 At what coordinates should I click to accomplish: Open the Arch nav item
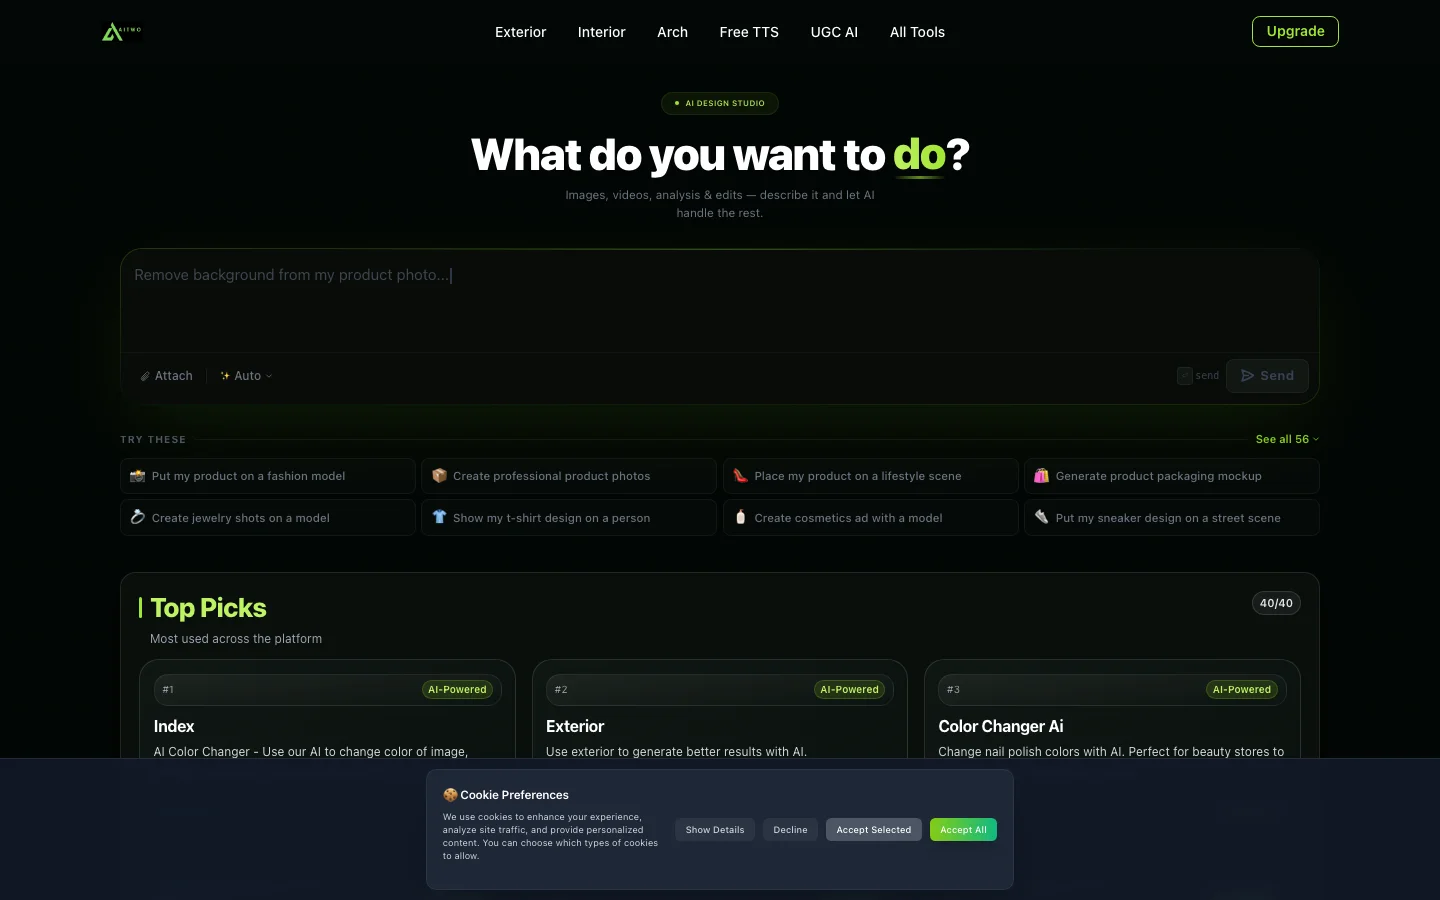(672, 32)
